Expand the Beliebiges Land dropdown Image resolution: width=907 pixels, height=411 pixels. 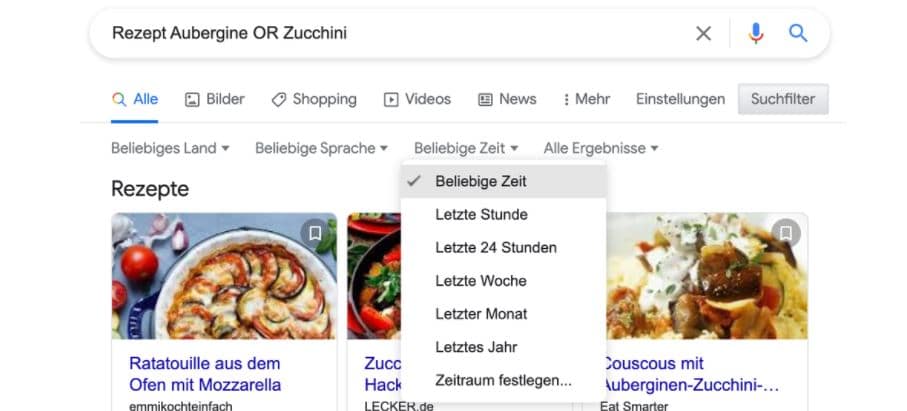170,148
